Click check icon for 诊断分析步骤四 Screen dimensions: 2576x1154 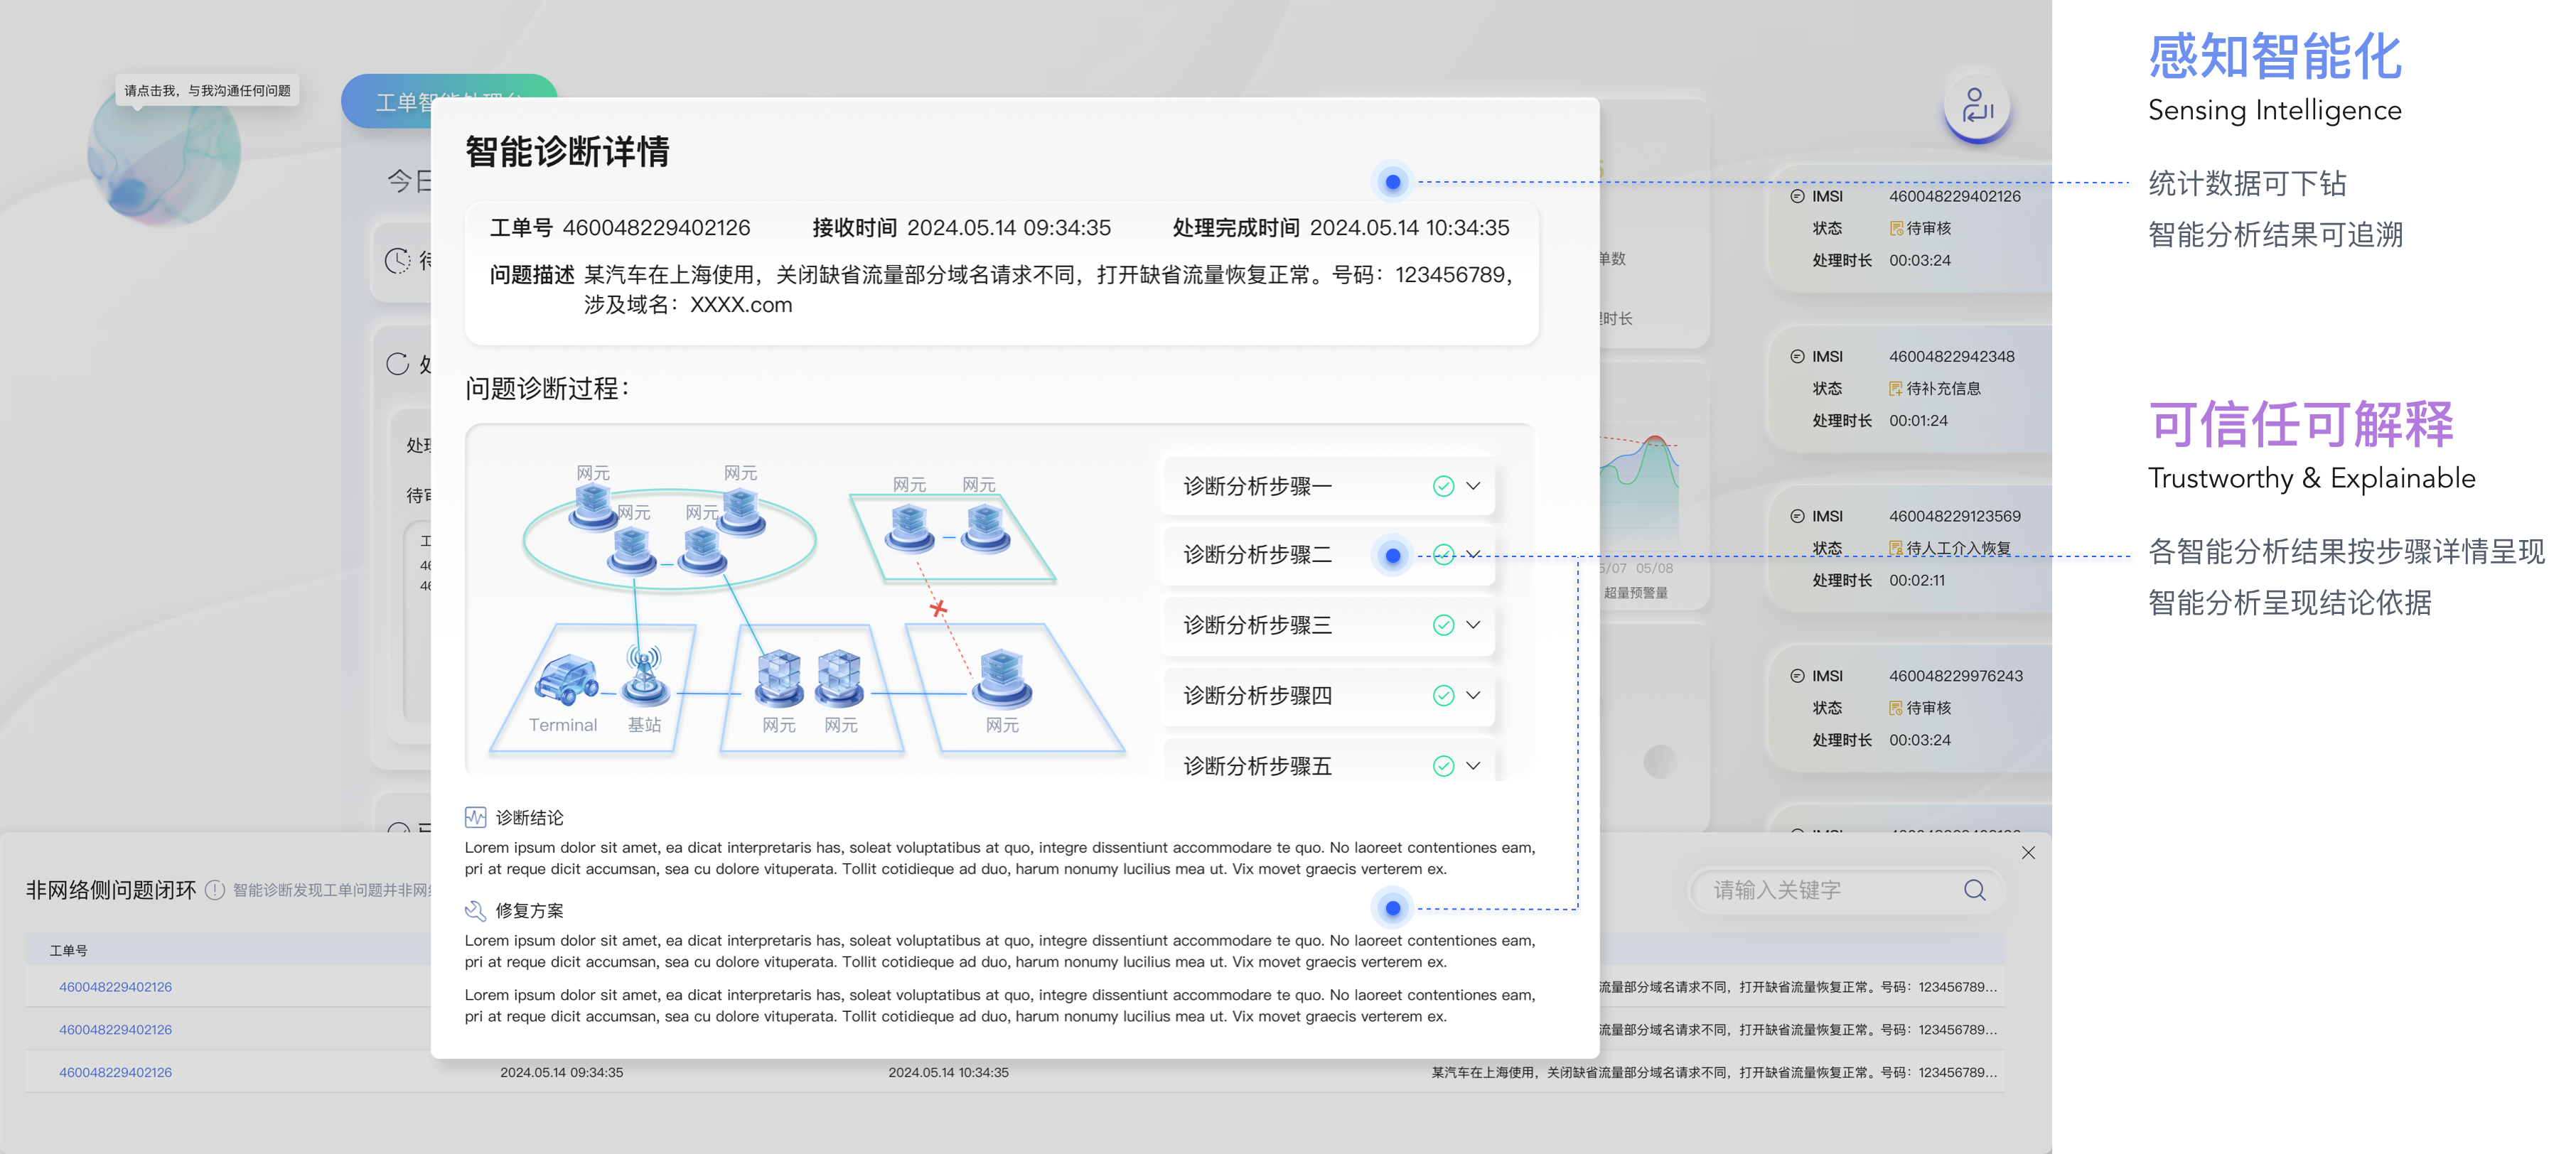click(1443, 695)
